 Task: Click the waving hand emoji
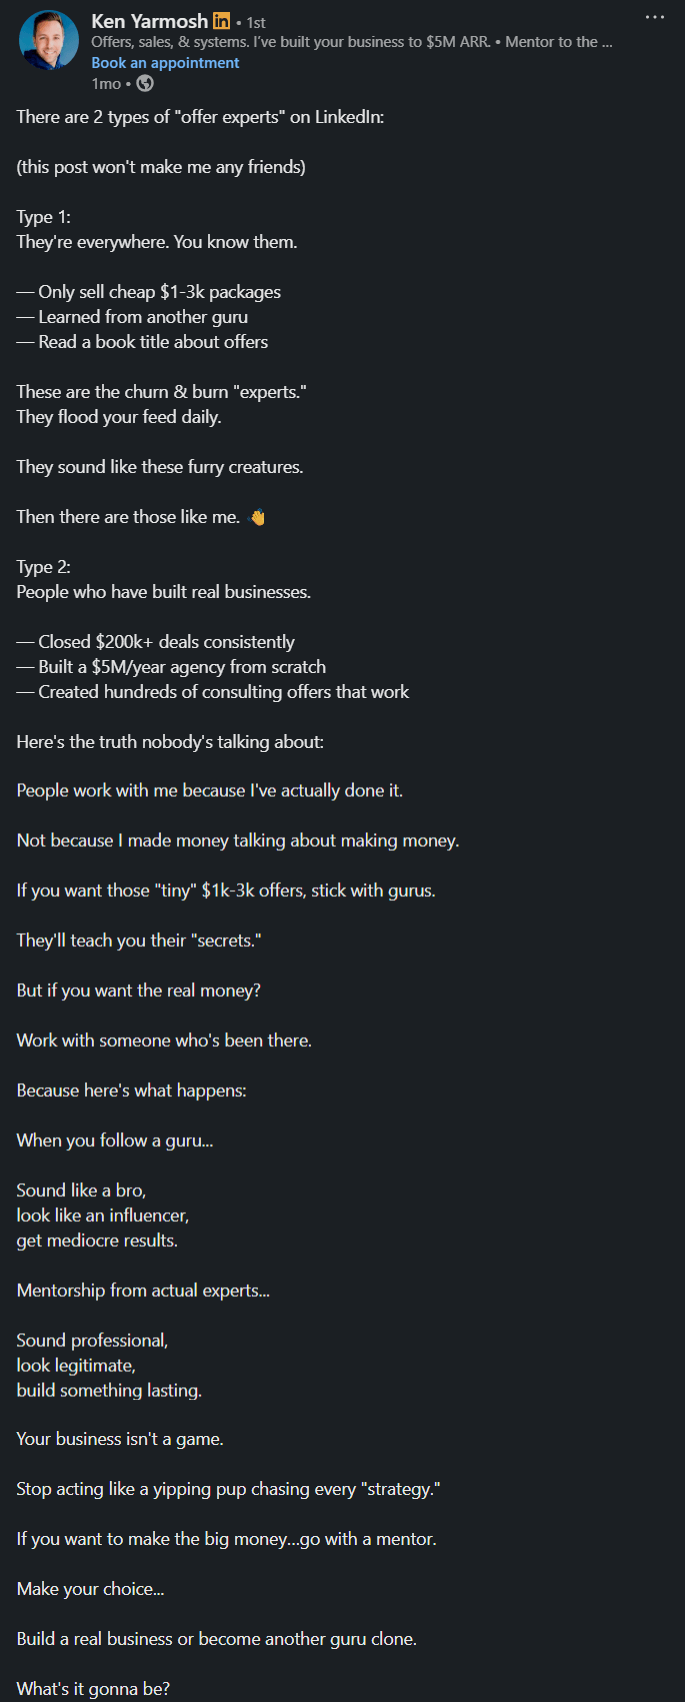[x=257, y=517]
